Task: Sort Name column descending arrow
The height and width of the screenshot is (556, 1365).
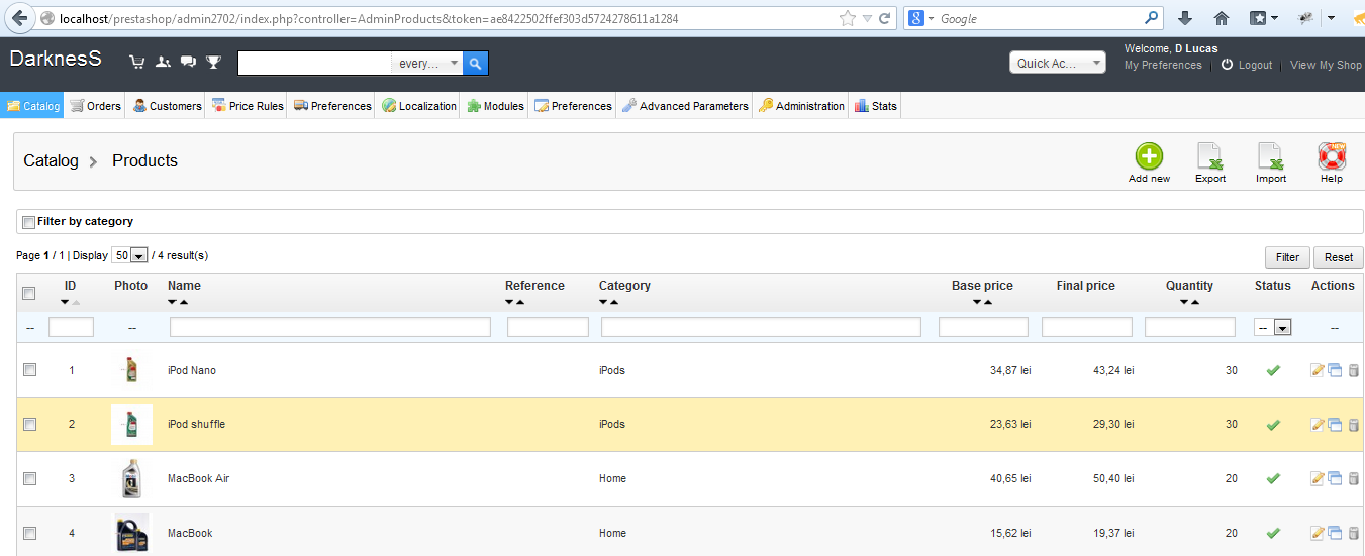Action: coord(172,302)
